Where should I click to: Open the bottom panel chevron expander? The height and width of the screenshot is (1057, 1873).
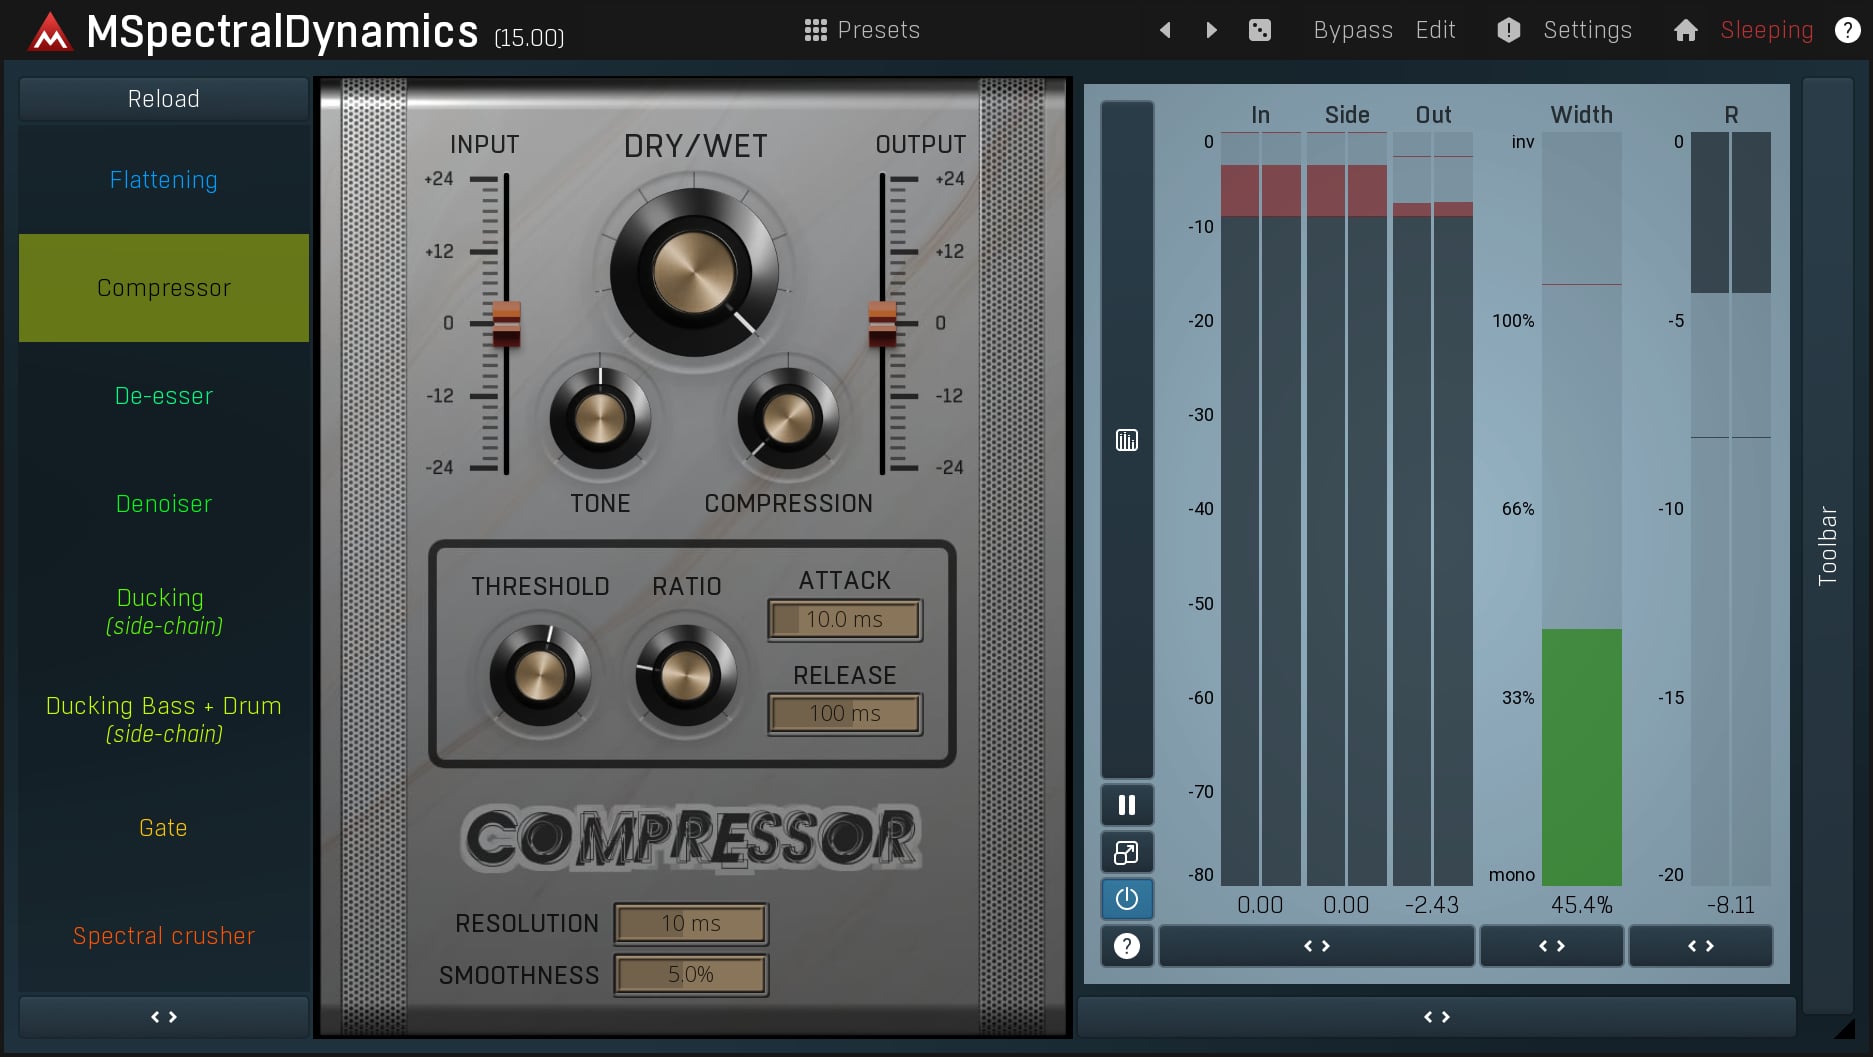click(1437, 1016)
